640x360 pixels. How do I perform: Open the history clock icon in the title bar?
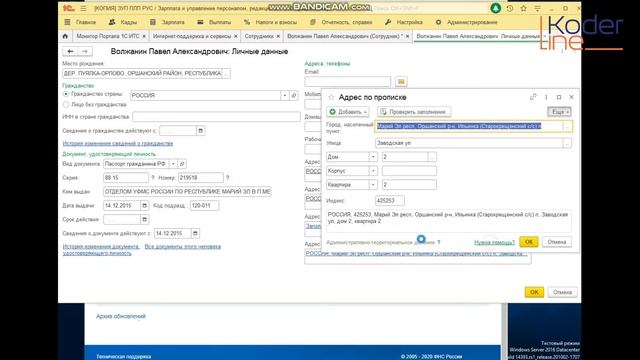pyautogui.click(x=510, y=8)
